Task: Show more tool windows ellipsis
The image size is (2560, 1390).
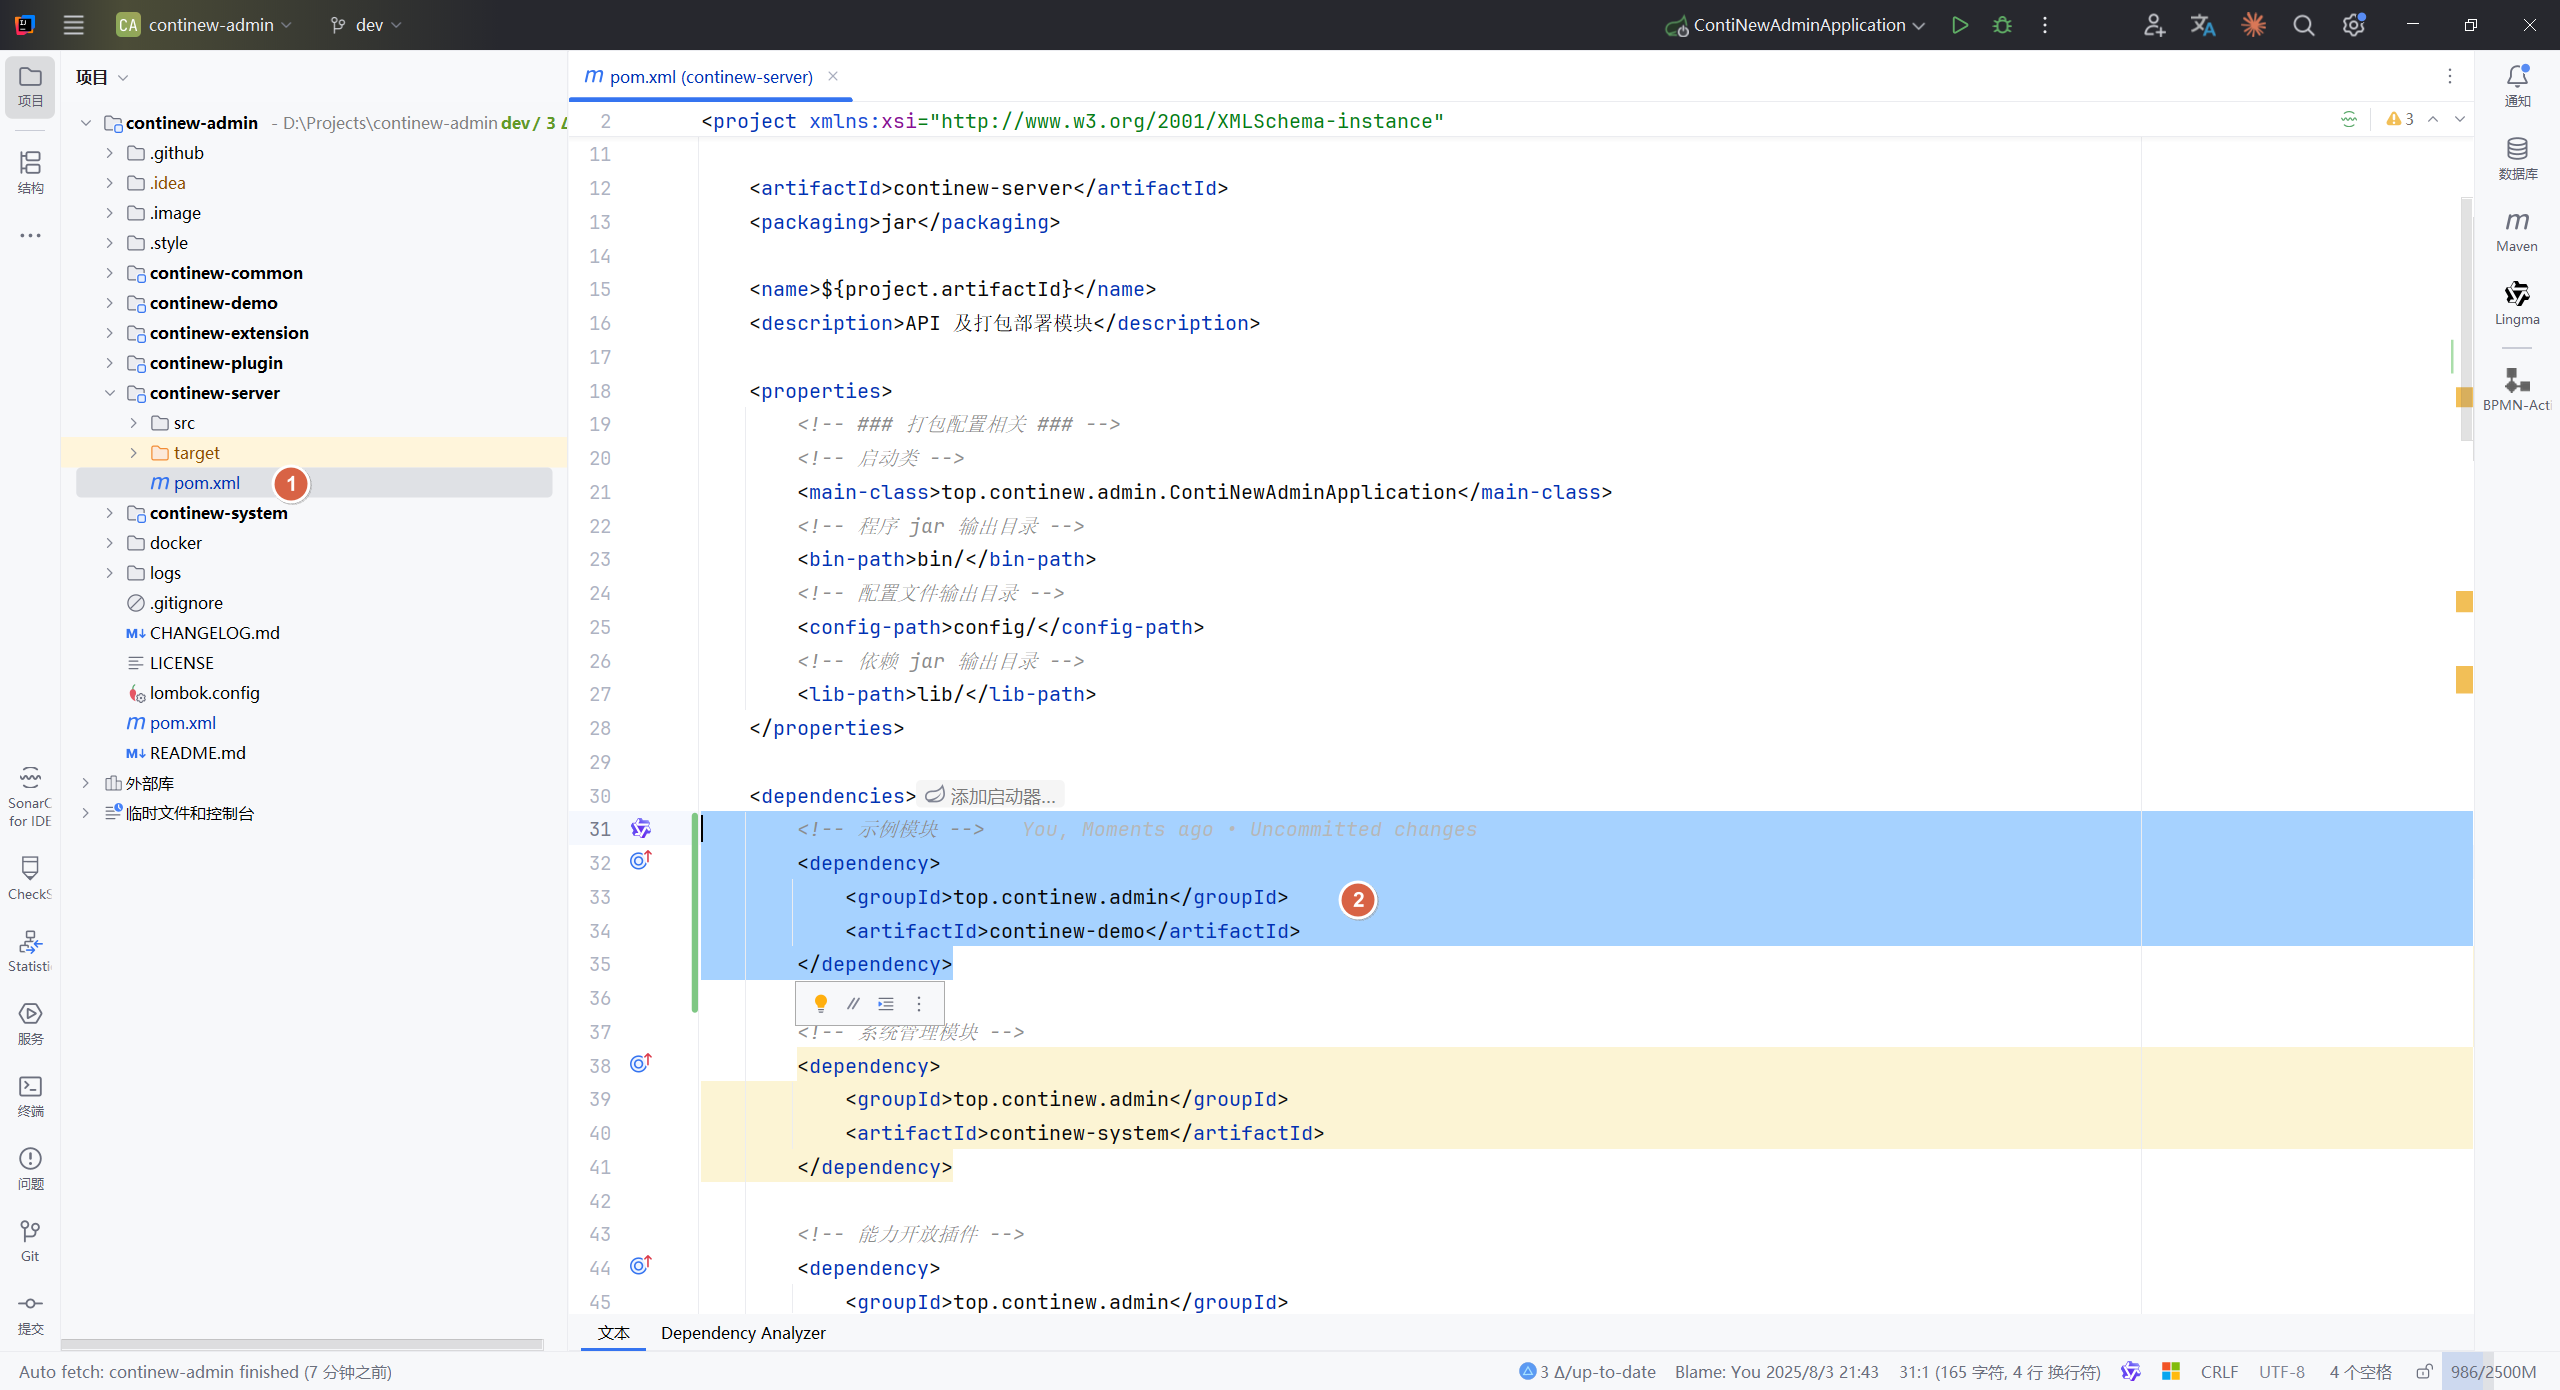Action: point(30,236)
